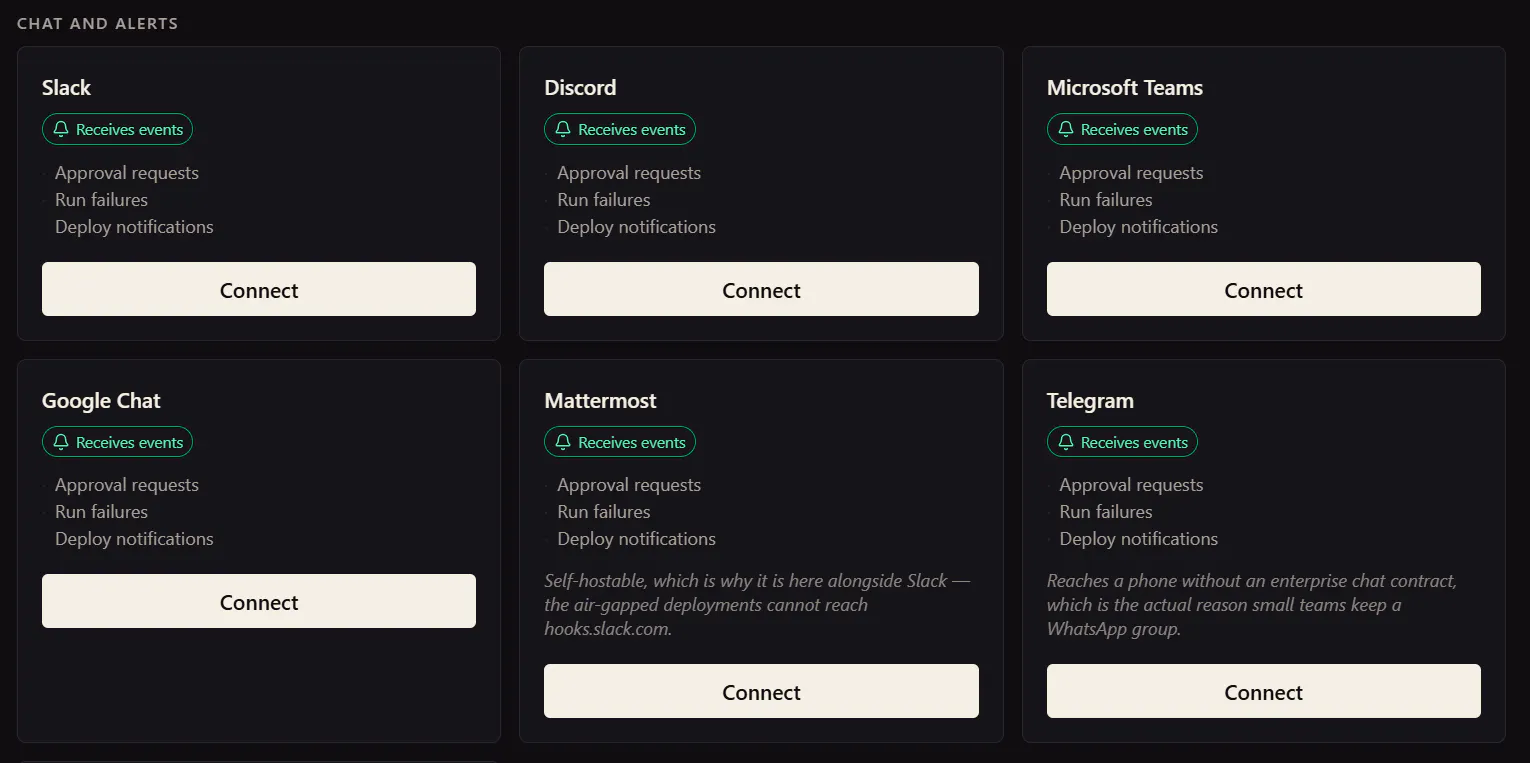
Task: Select the Microsoft Teams card title
Action: (x=1125, y=88)
